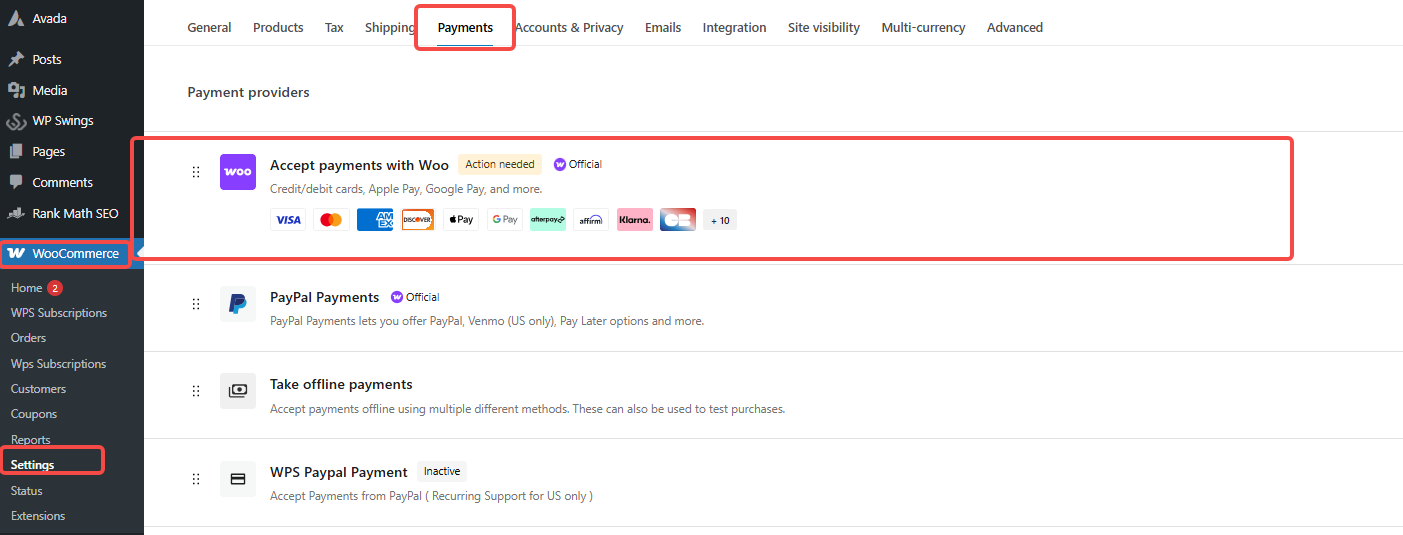The image size is (1403, 535).
Task: Click the CB card logo
Action: click(678, 220)
